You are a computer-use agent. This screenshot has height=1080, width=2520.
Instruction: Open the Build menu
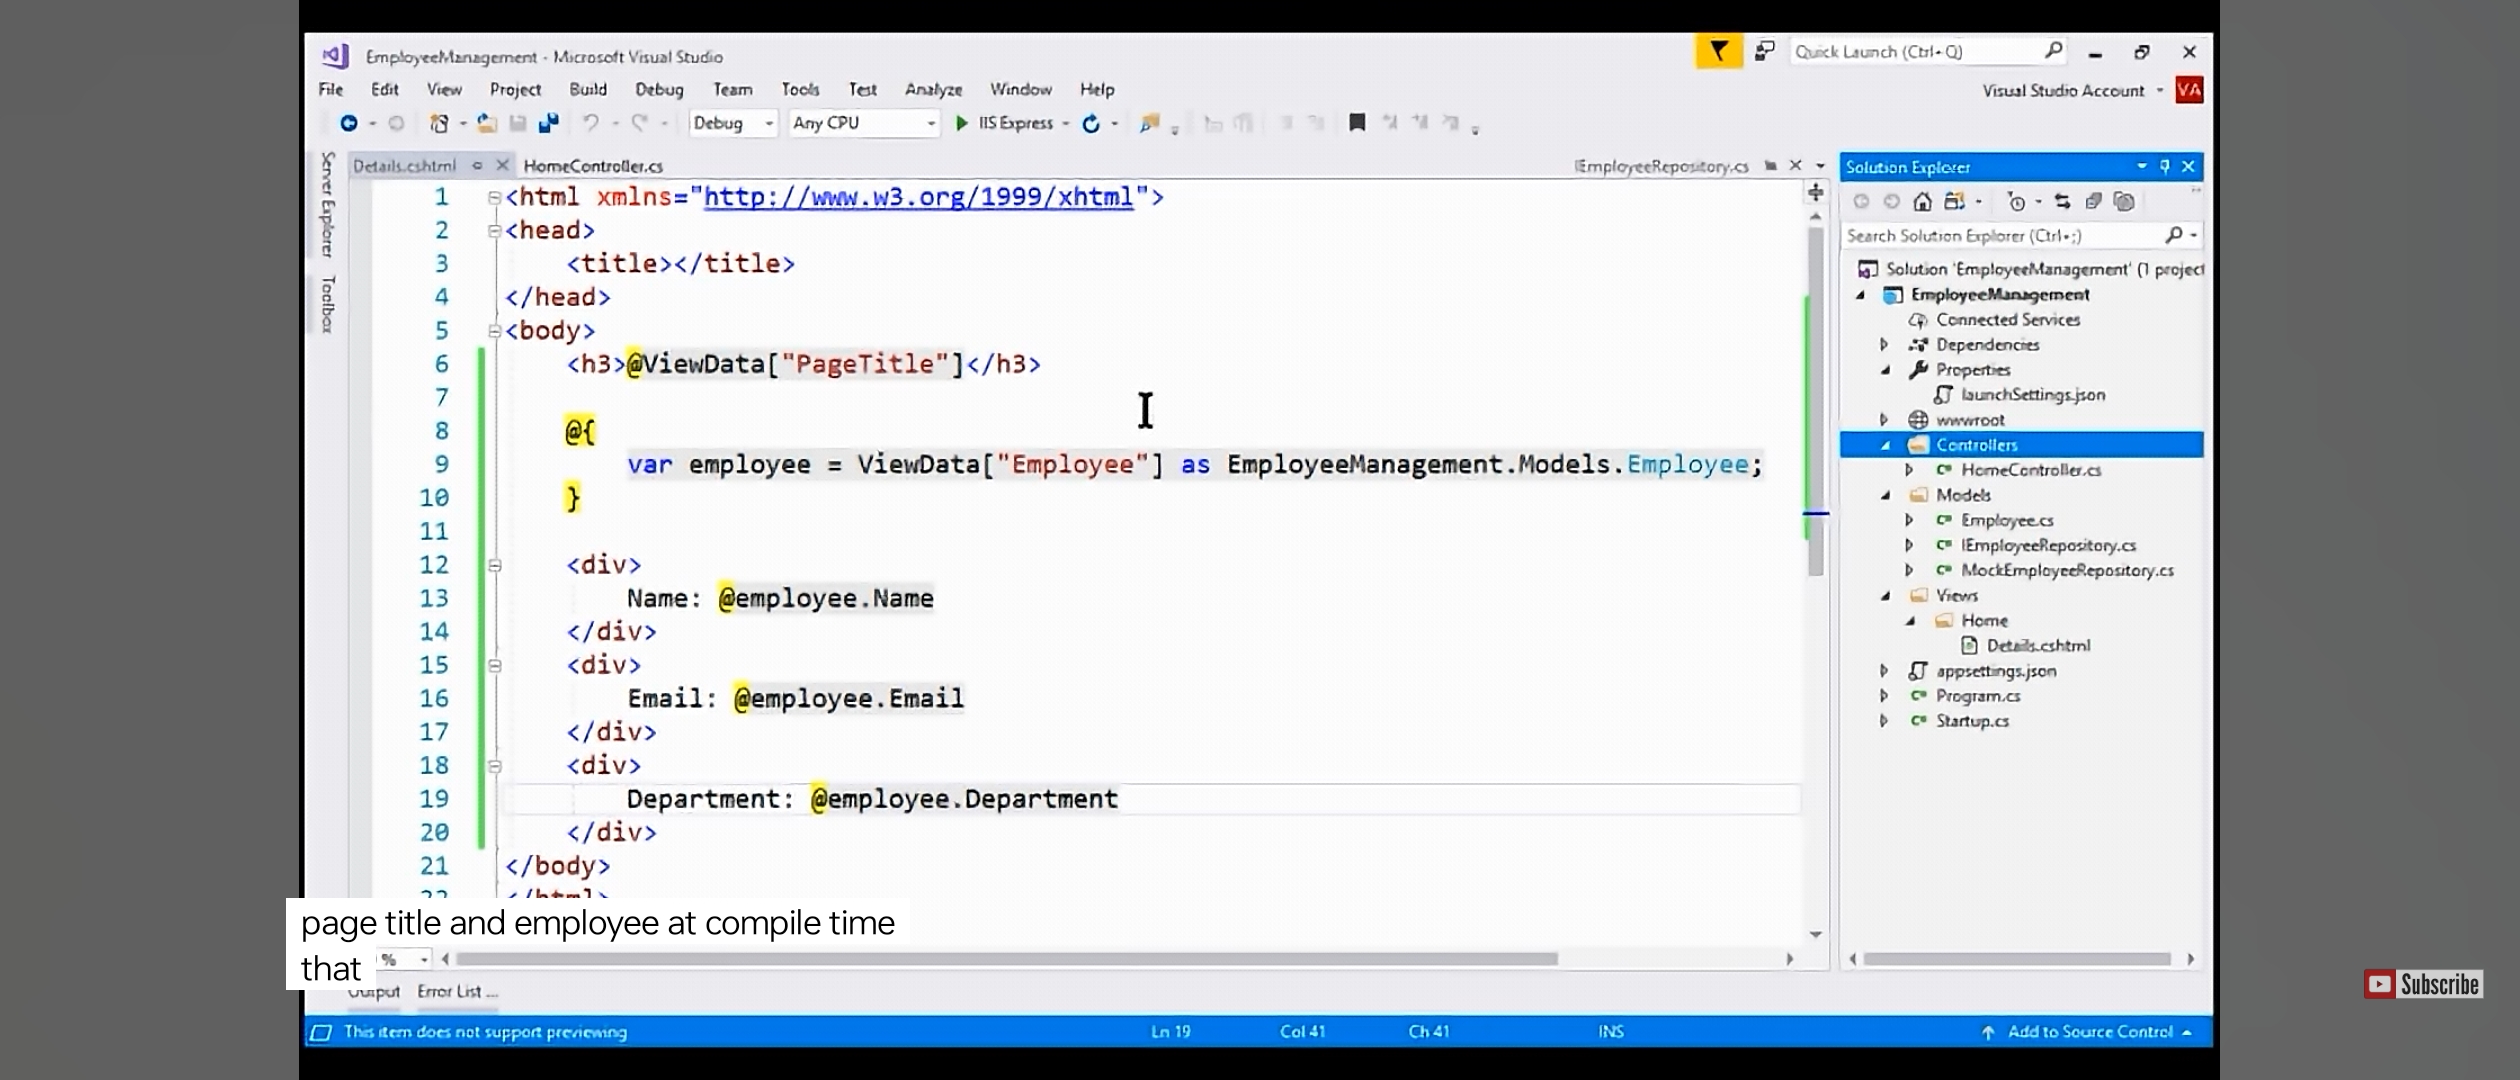pyautogui.click(x=588, y=89)
